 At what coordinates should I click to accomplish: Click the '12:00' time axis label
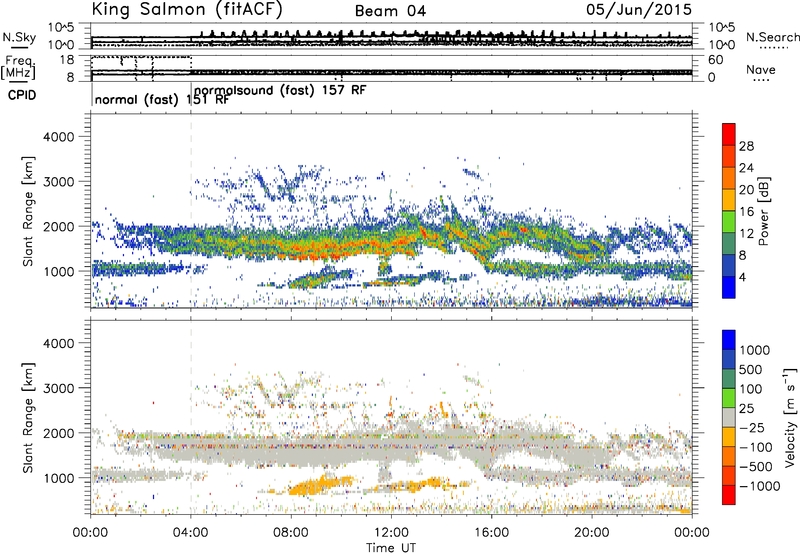coord(391,533)
